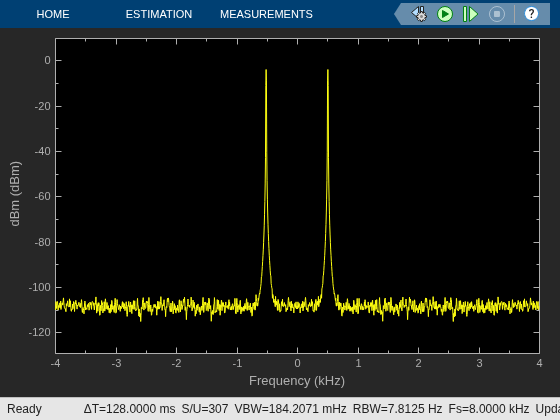The image size is (560, 420).
Task: Click the Frequency (kHz) axis label
Action: [297, 381]
